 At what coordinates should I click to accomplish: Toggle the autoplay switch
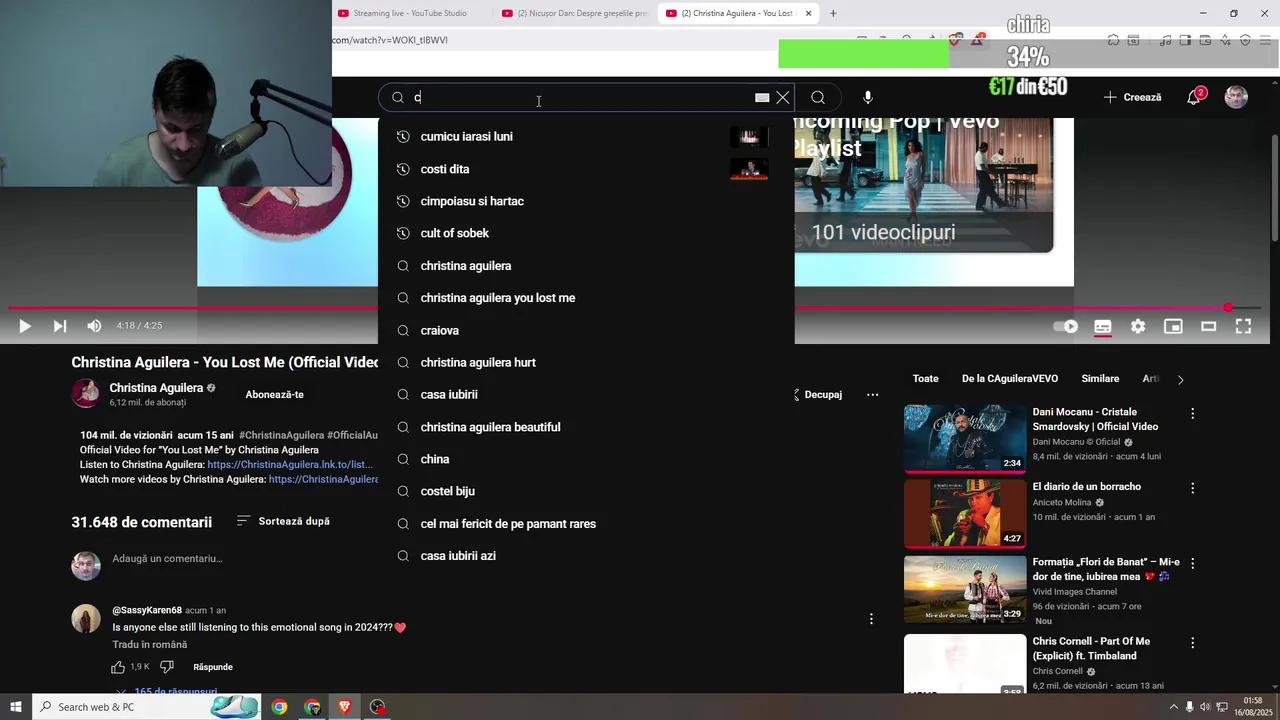(1066, 326)
